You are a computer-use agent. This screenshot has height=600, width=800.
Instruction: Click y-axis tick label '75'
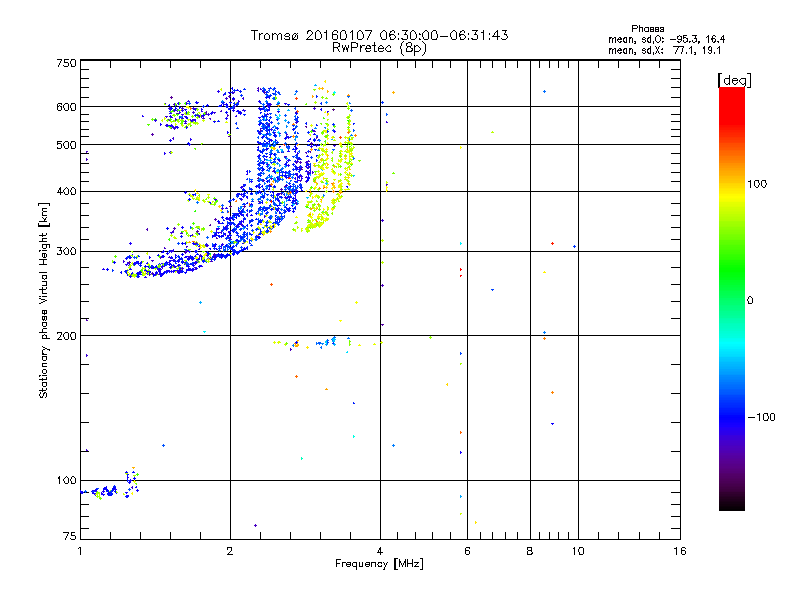click(70, 536)
